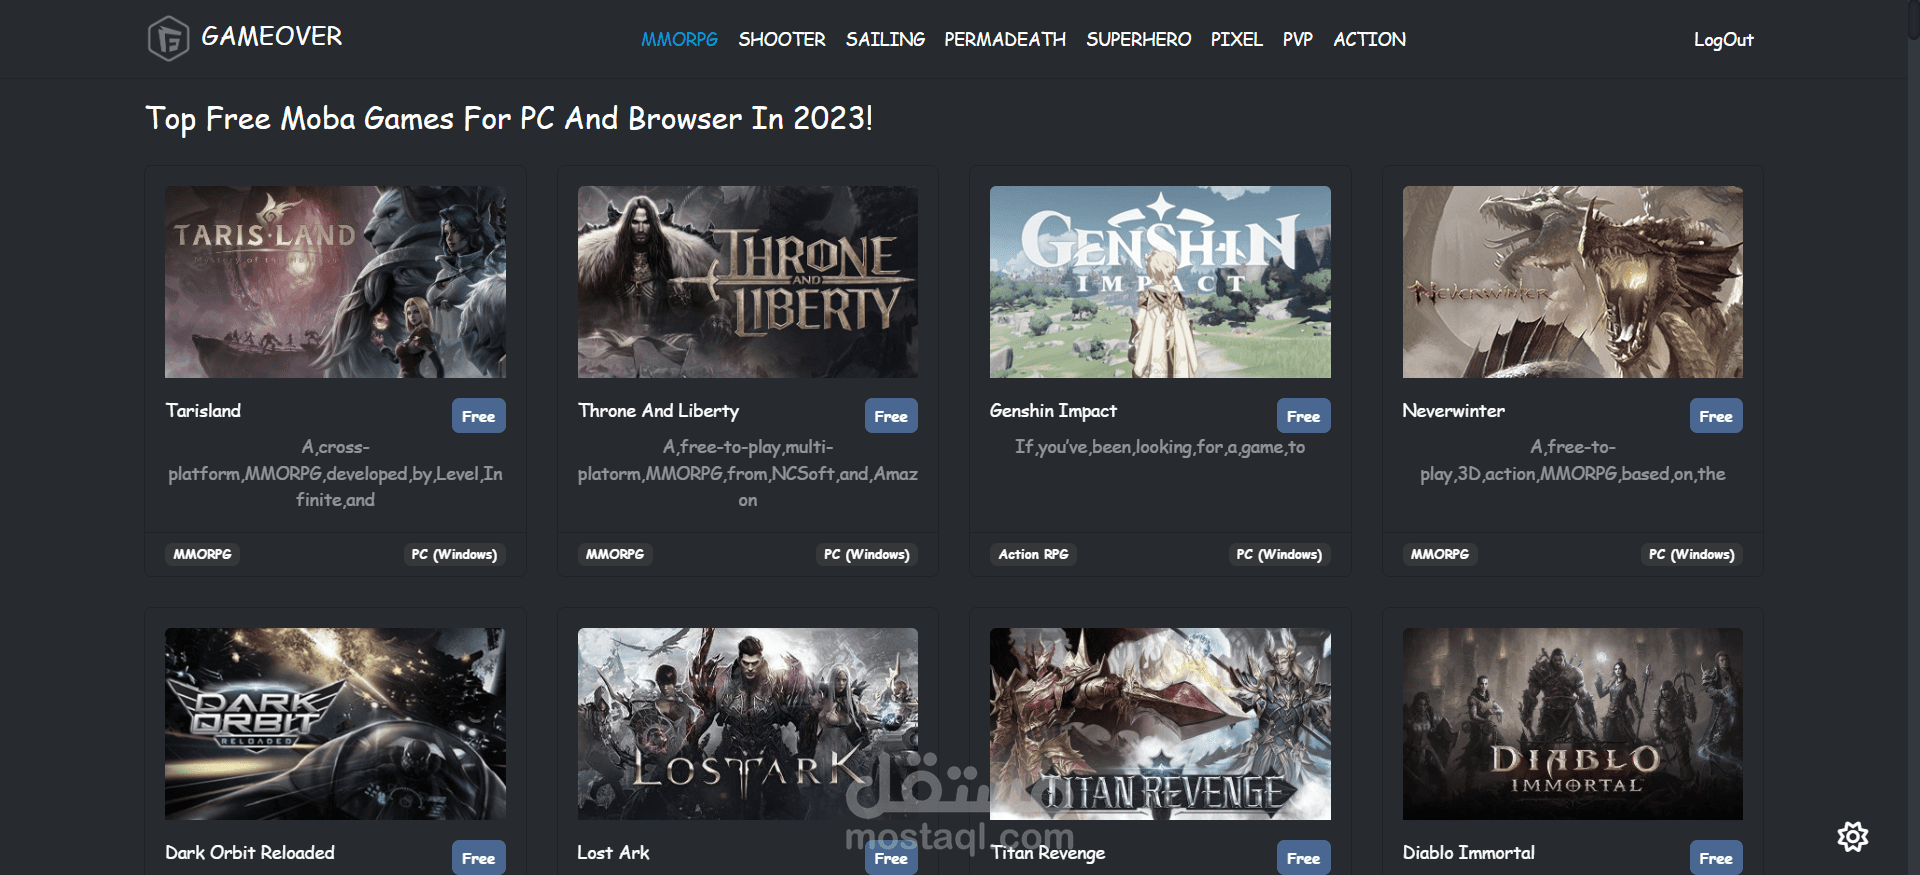Click the Free badge on Neverwinter

[x=1716, y=416]
